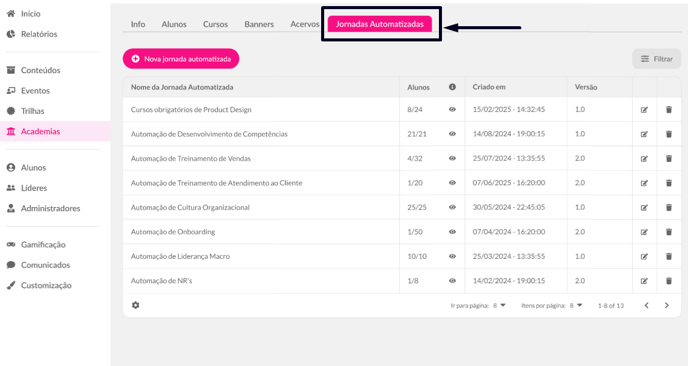The height and width of the screenshot is (366, 688).
Task: Click the Automação de Liderança Macro name
Action: pos(180,256)
